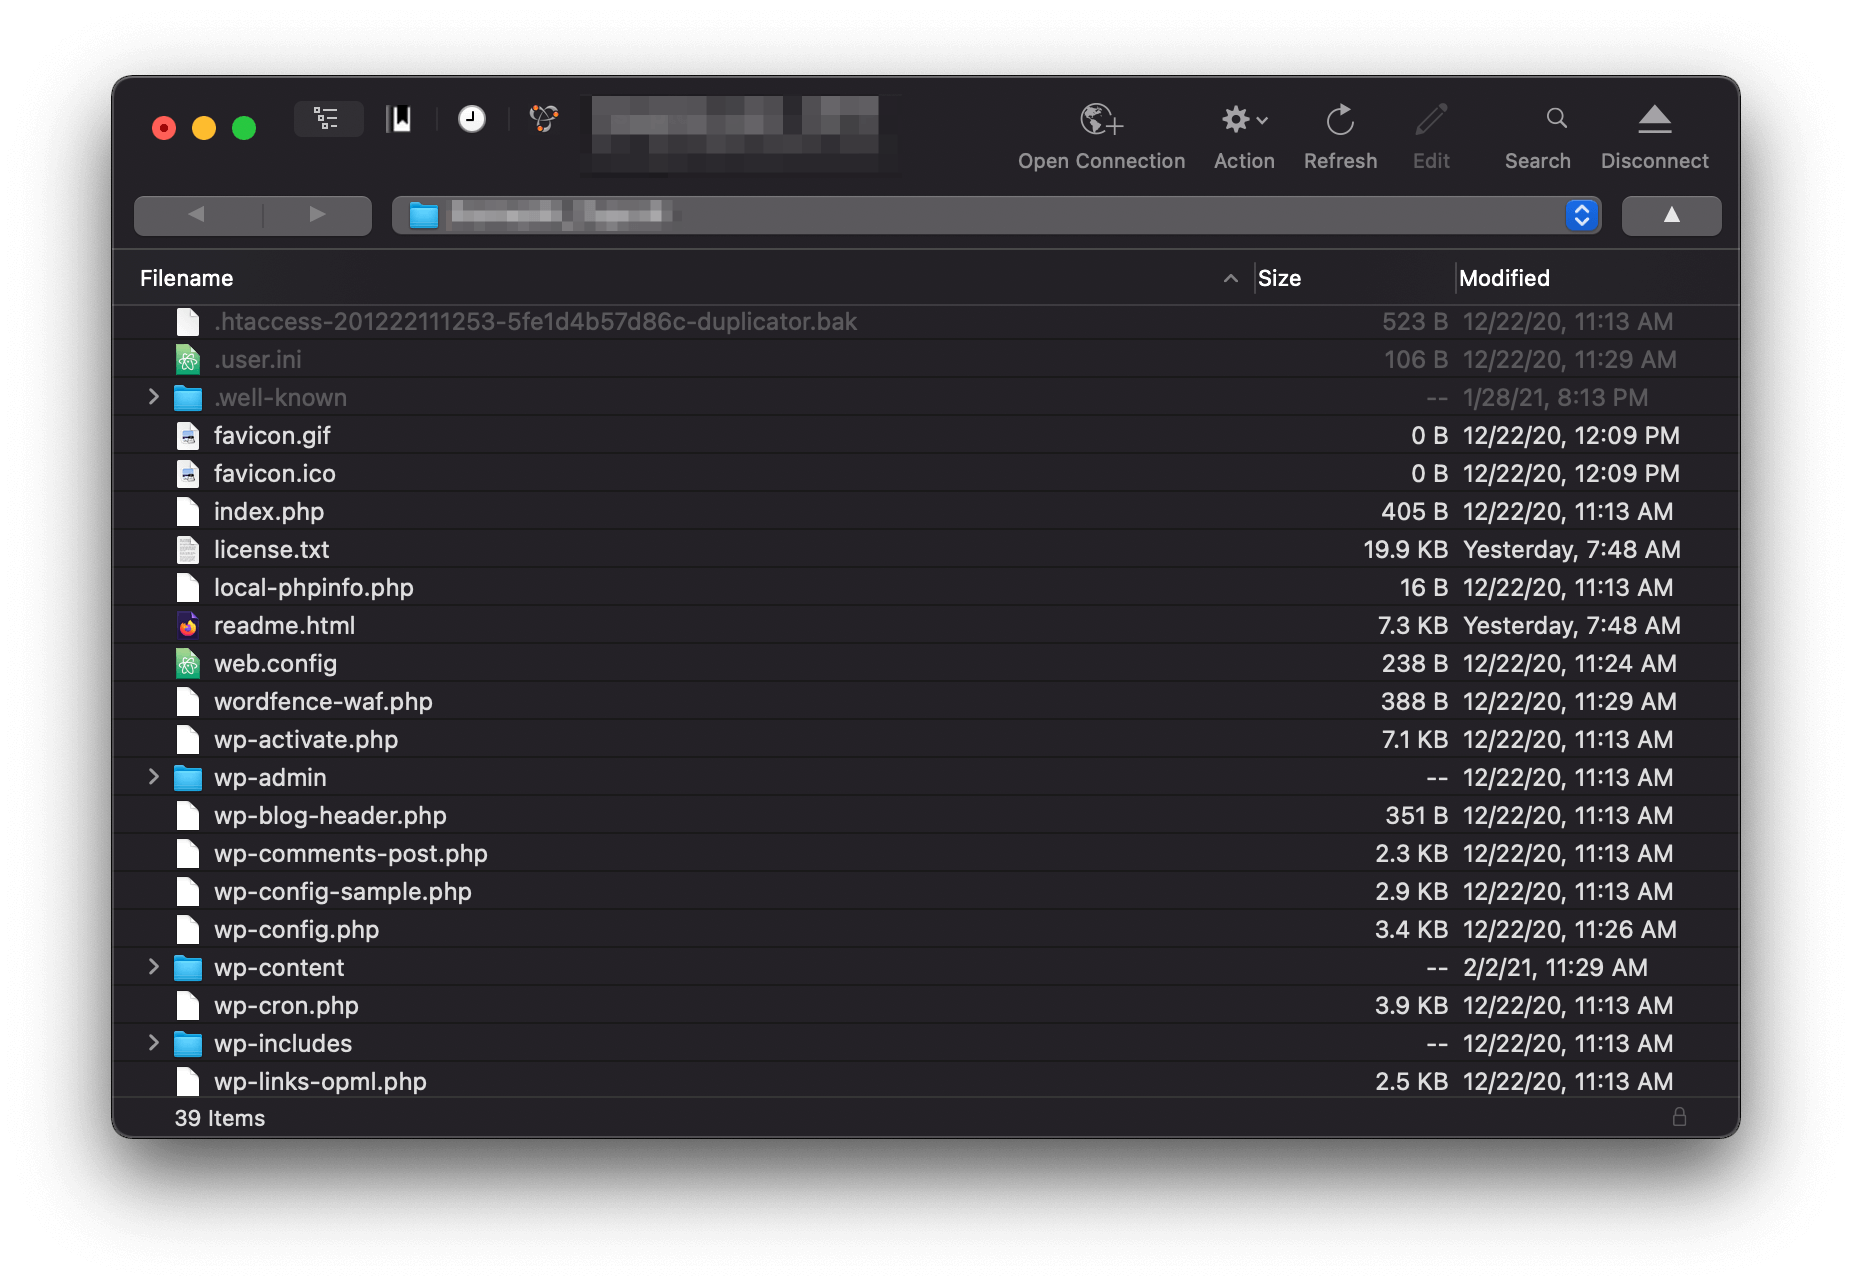Select the .htaccess duplicator.bak file name
The image size is (1852, 1286).
coord(535,321)
